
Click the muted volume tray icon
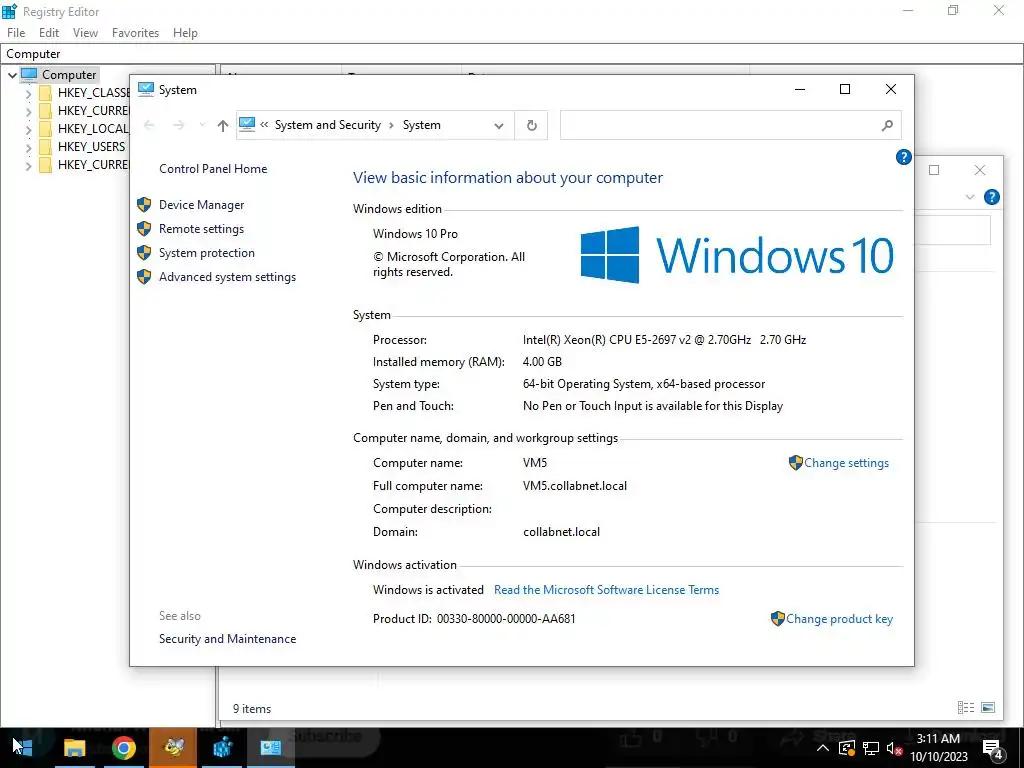coord(894,748)
